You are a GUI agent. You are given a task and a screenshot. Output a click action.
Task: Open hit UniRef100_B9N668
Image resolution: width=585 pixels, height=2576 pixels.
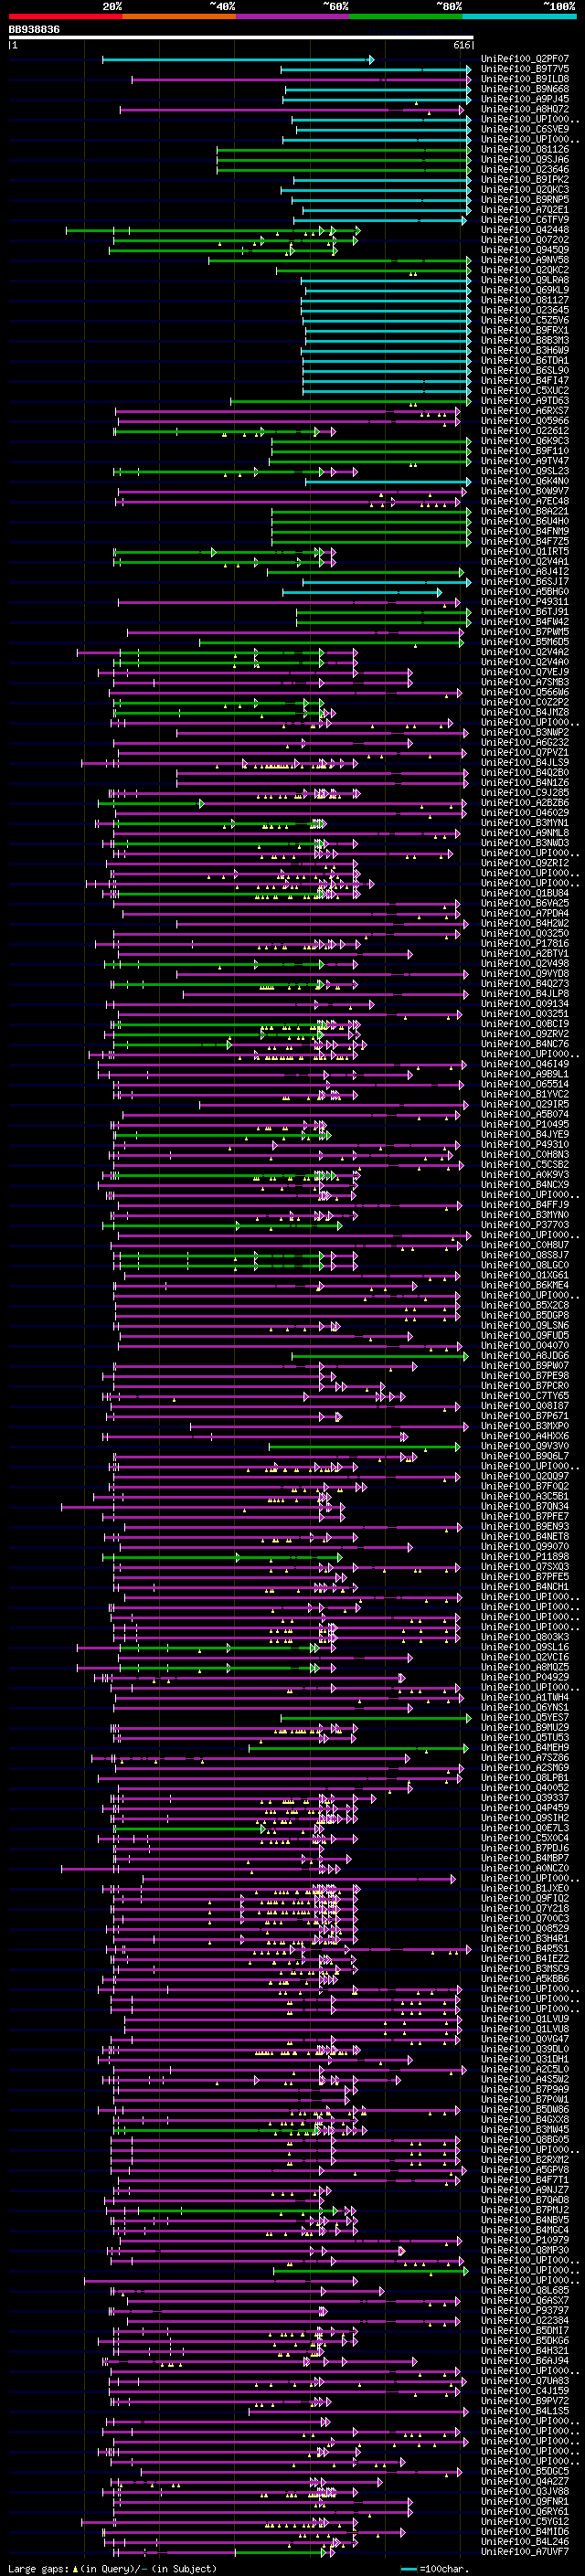525,90
